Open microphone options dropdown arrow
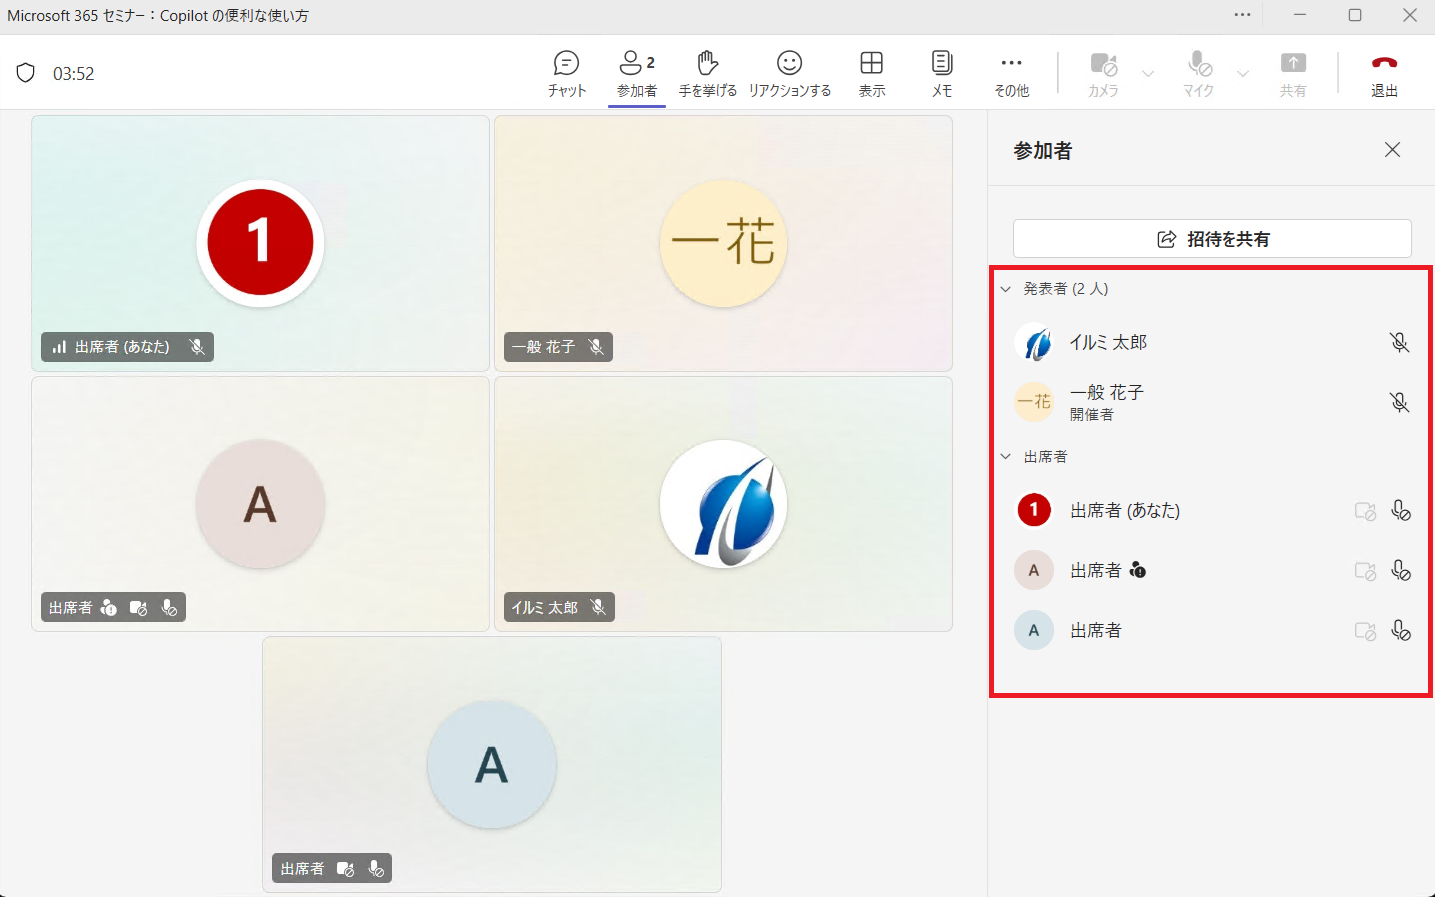1435x897 pixels. pyautogui.click(x=1243, y=73)
